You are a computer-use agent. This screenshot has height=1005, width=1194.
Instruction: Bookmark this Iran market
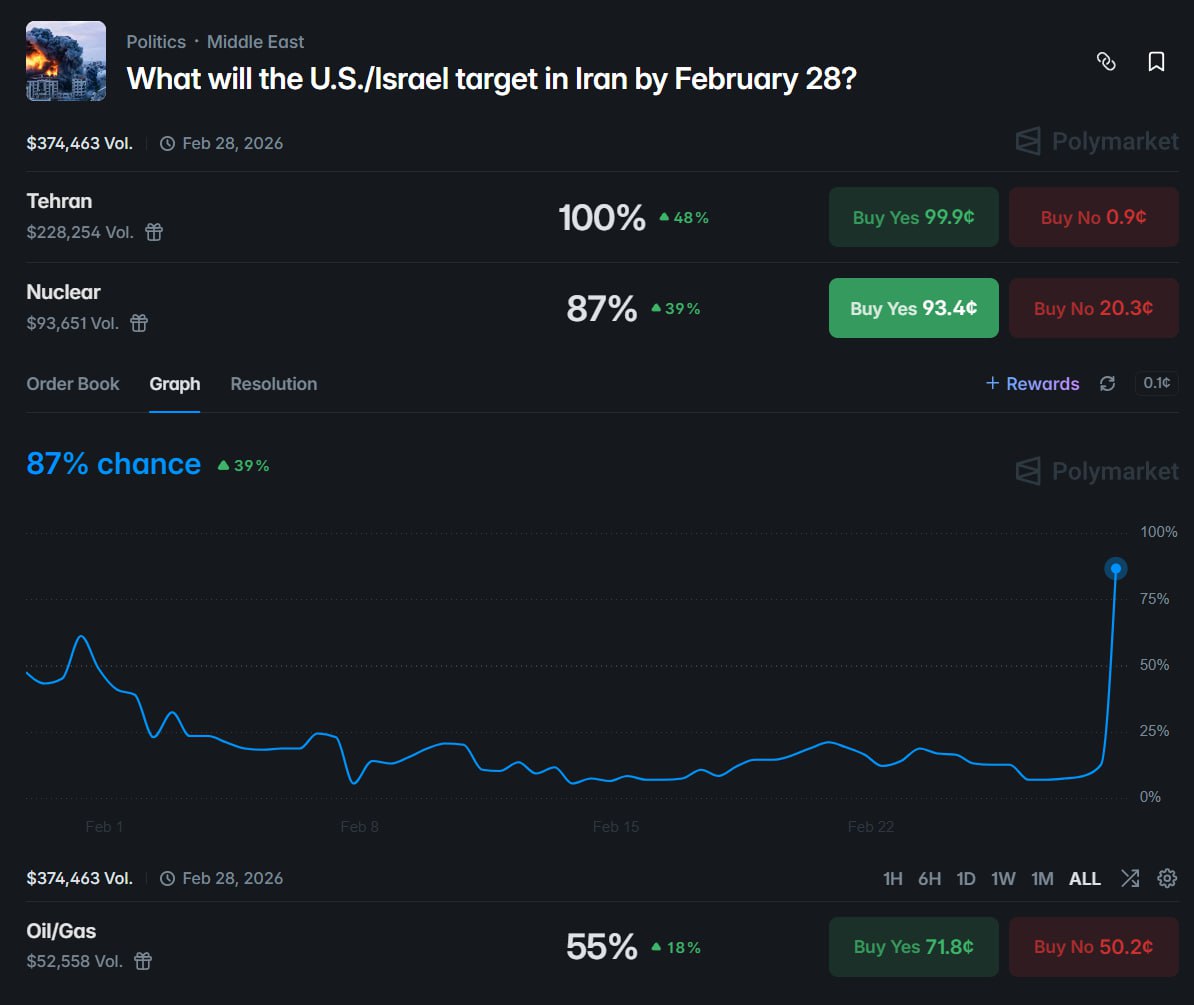pos(1156,61)
